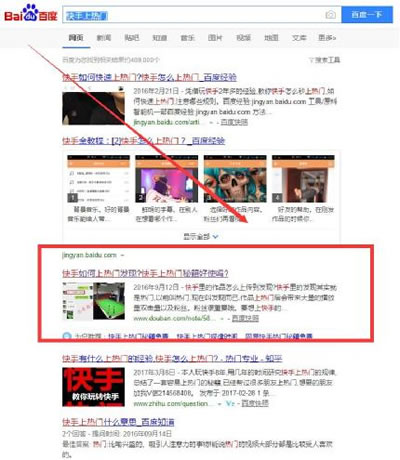
Task: Open result 快手有什么上热门的经验...知乎
Action: tap(172, 359)
